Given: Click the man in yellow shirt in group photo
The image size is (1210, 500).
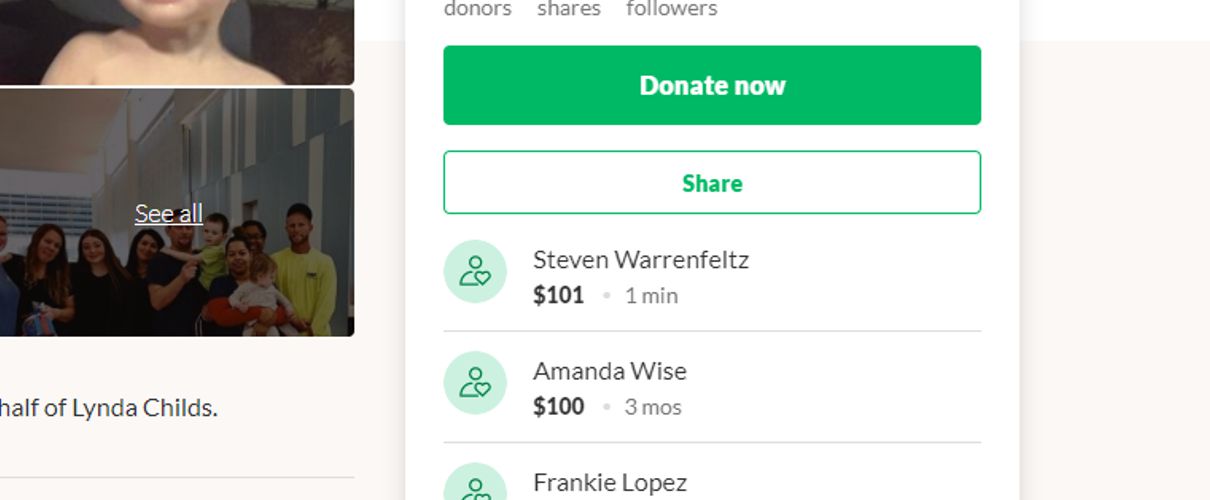Looking at the screenshot, I should 304,272.
